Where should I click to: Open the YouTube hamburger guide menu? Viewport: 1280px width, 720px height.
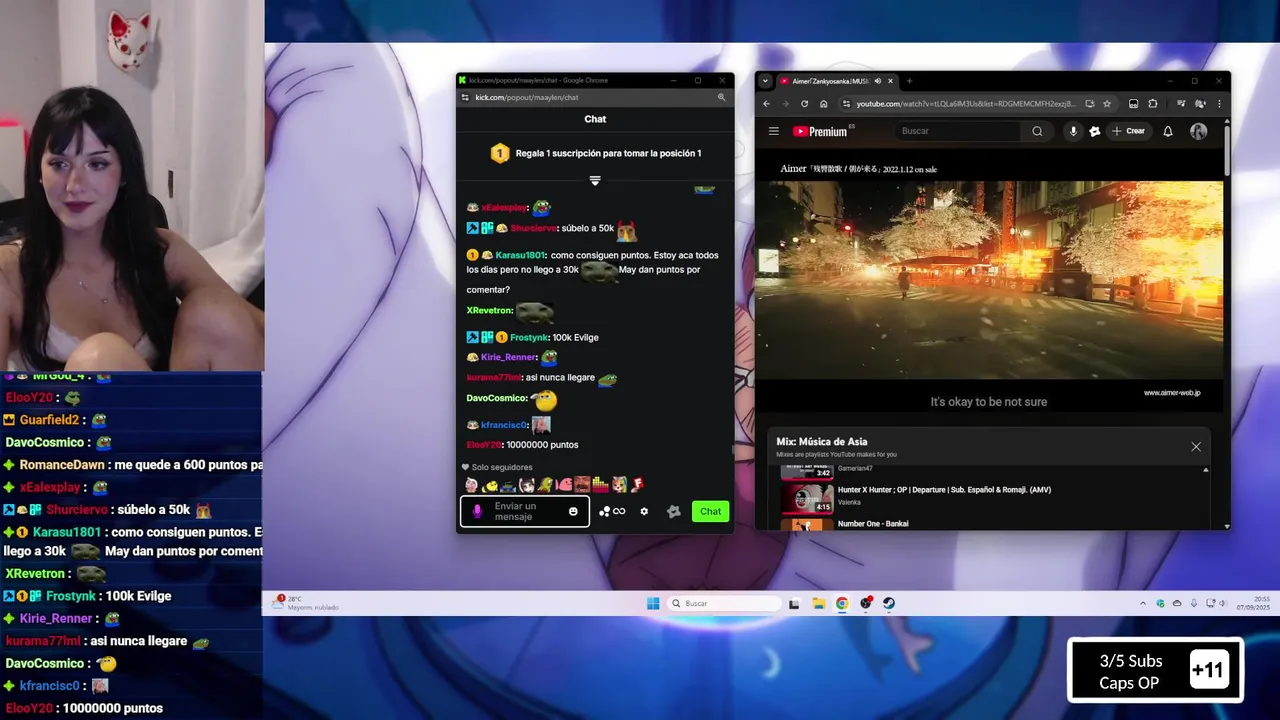tap(773, 131)
